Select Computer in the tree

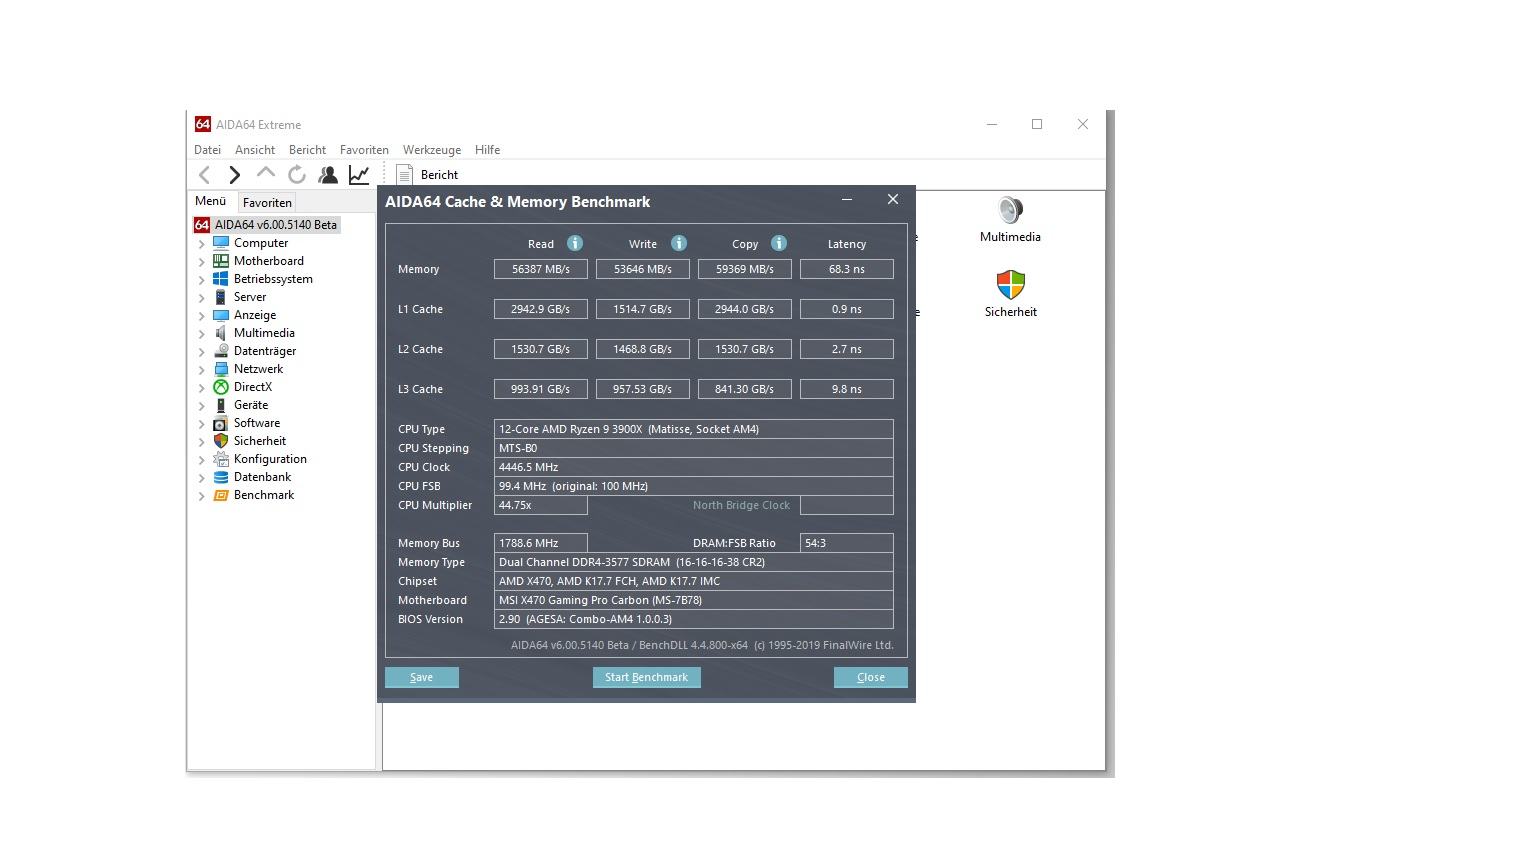(261, 243)
